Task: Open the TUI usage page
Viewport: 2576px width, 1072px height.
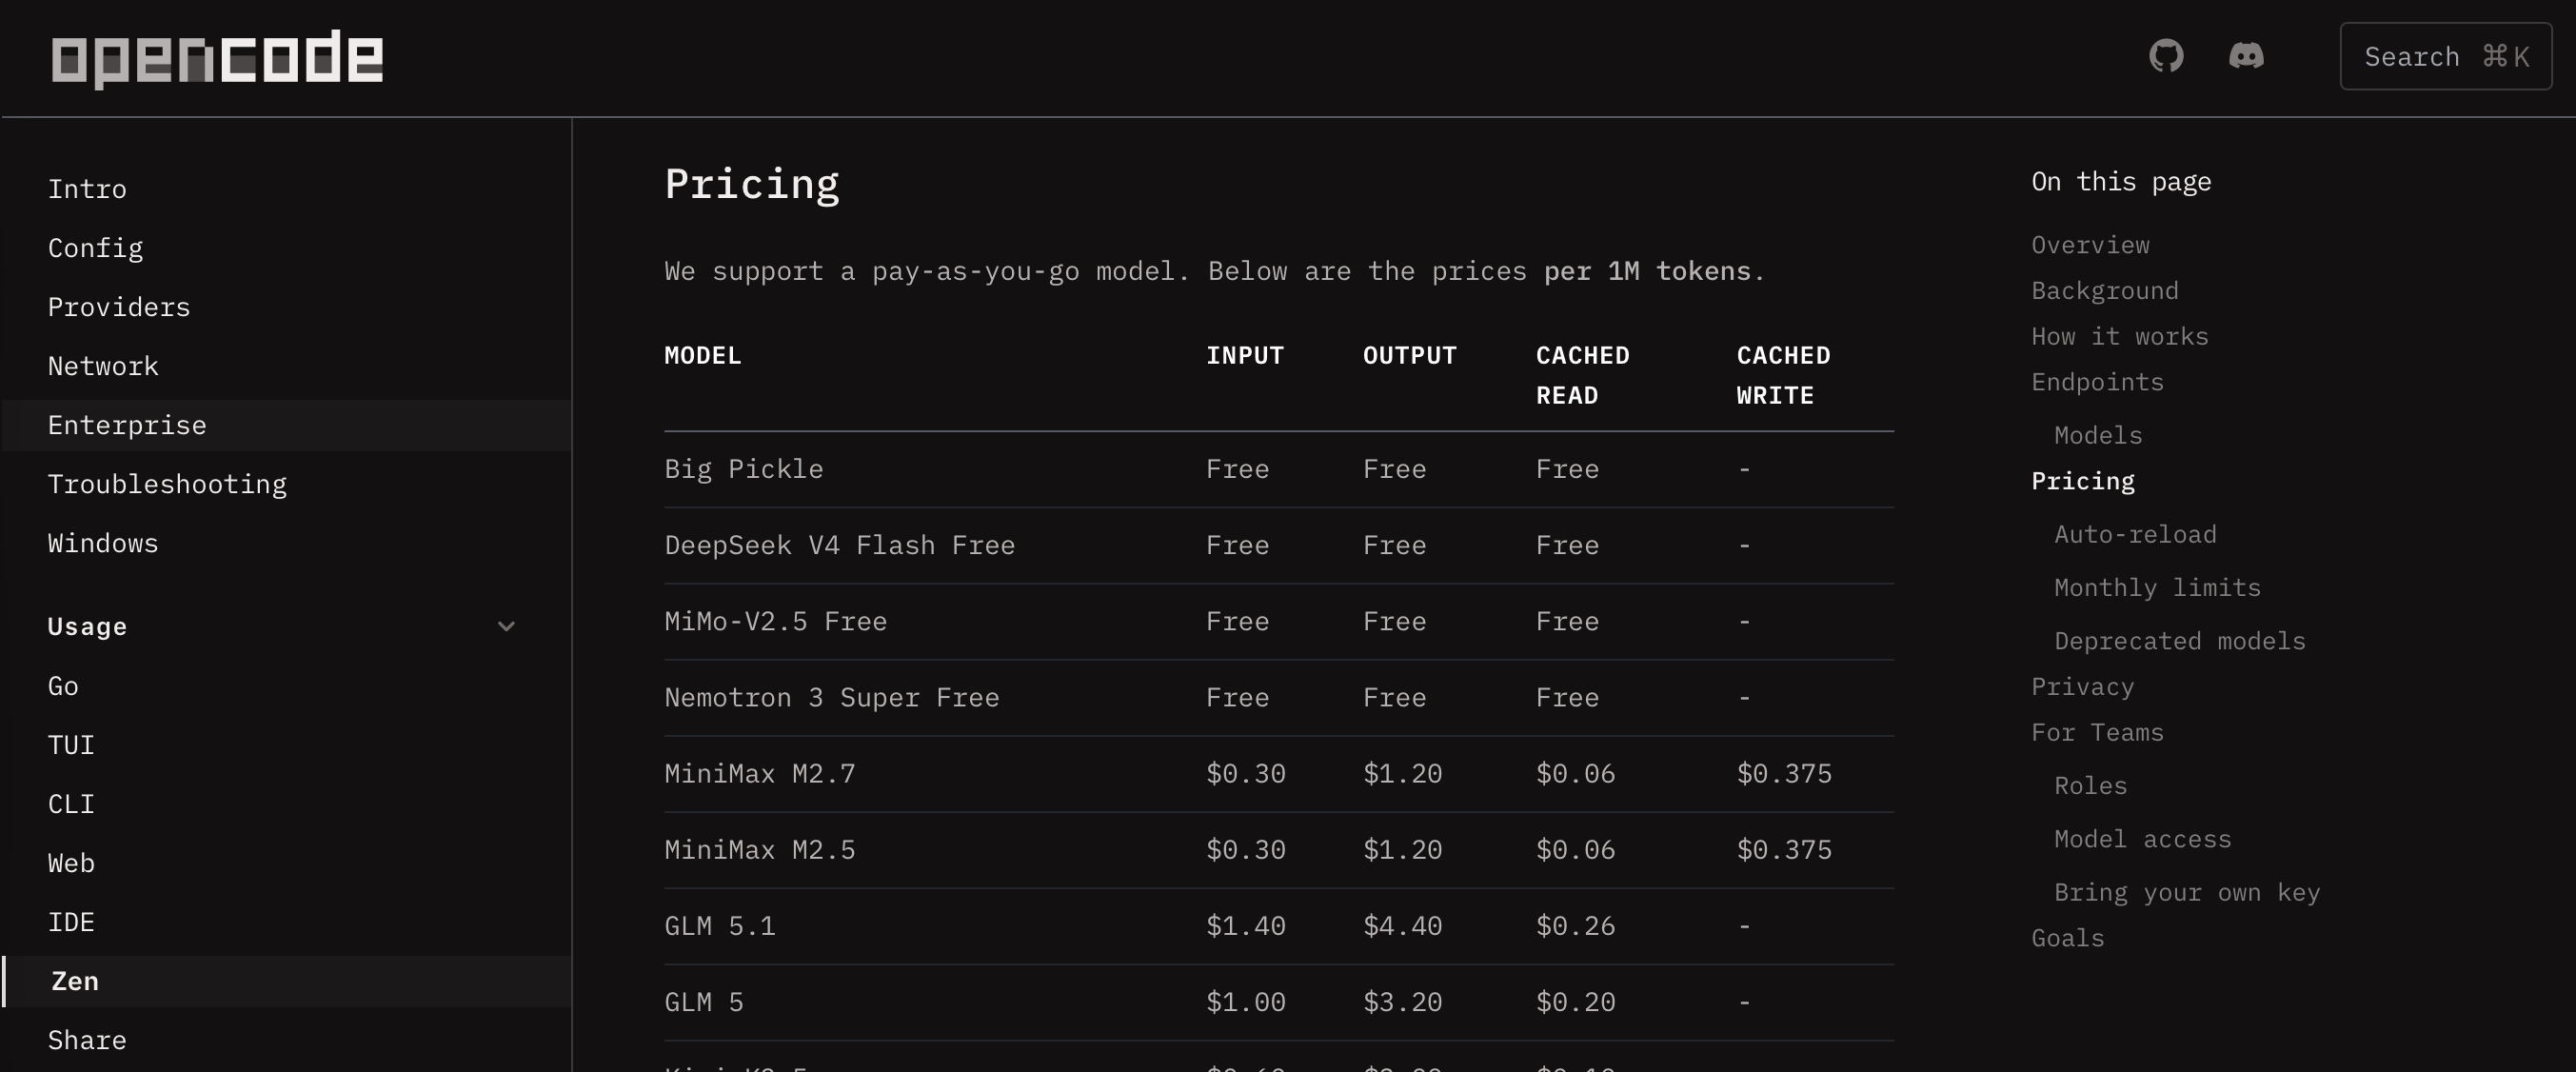Action: pyautogui.click(x=71, y=745)
